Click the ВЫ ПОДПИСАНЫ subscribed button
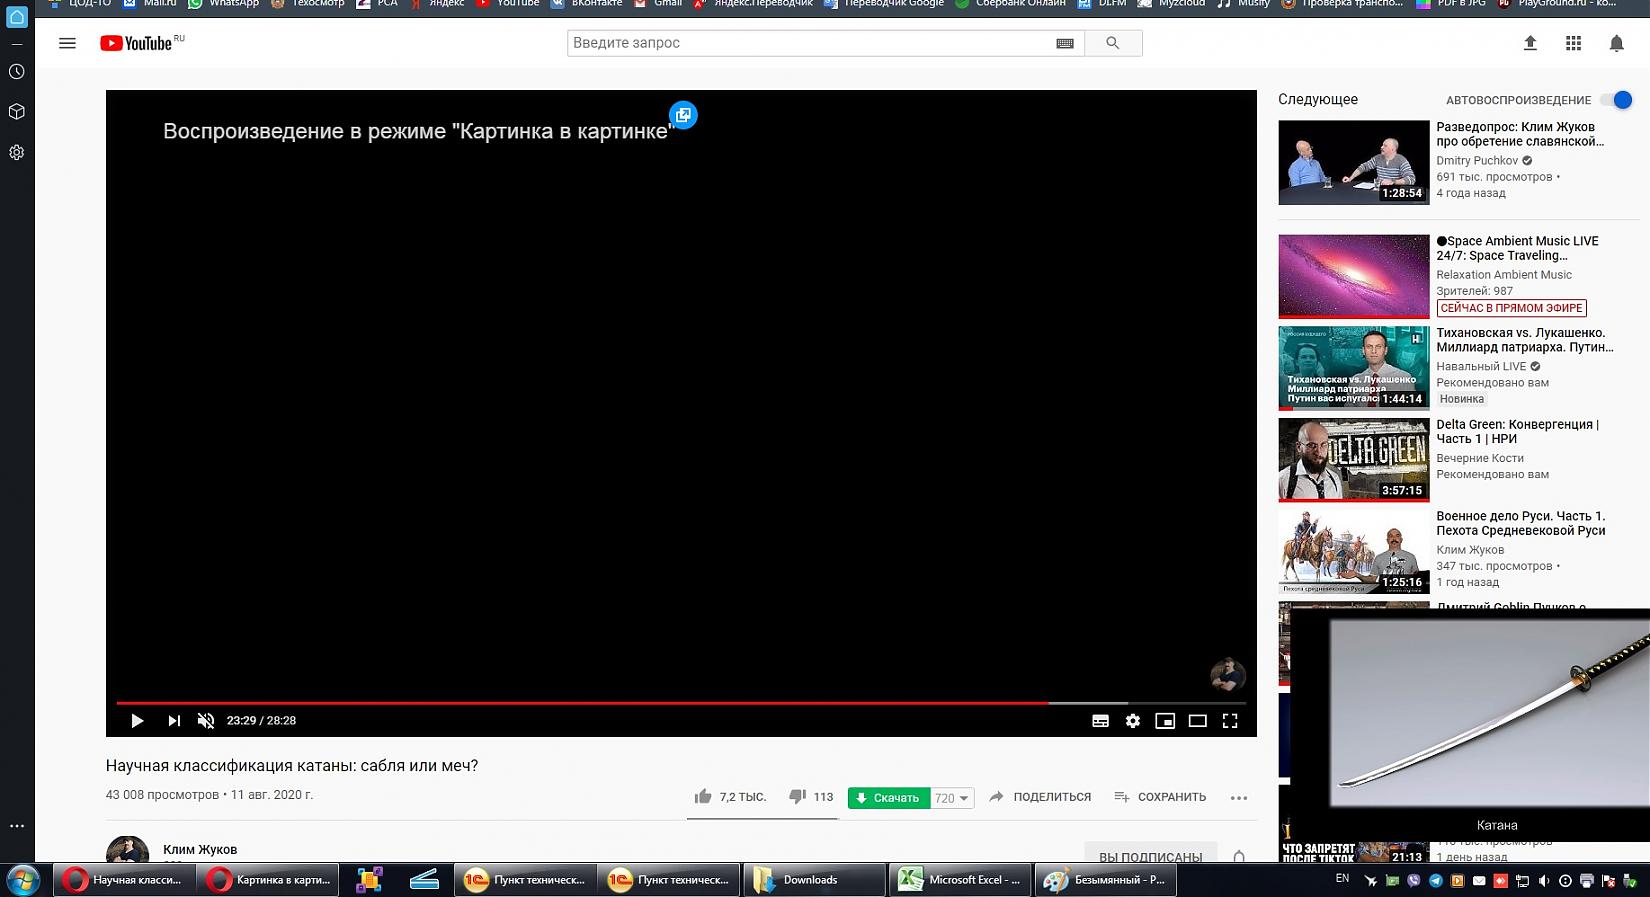Viewport: 1650px width, 897px height. 1151,855
